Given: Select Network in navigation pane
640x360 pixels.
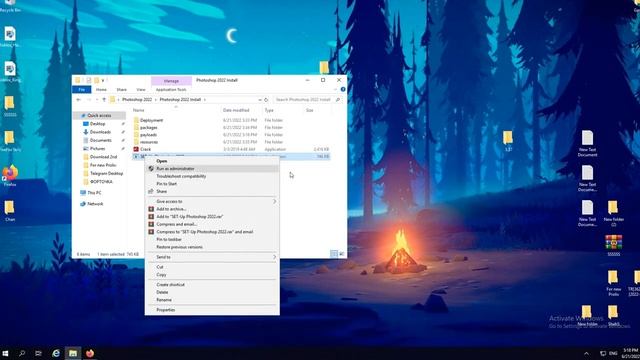Looking at the screenshot, I should (95, 204).
